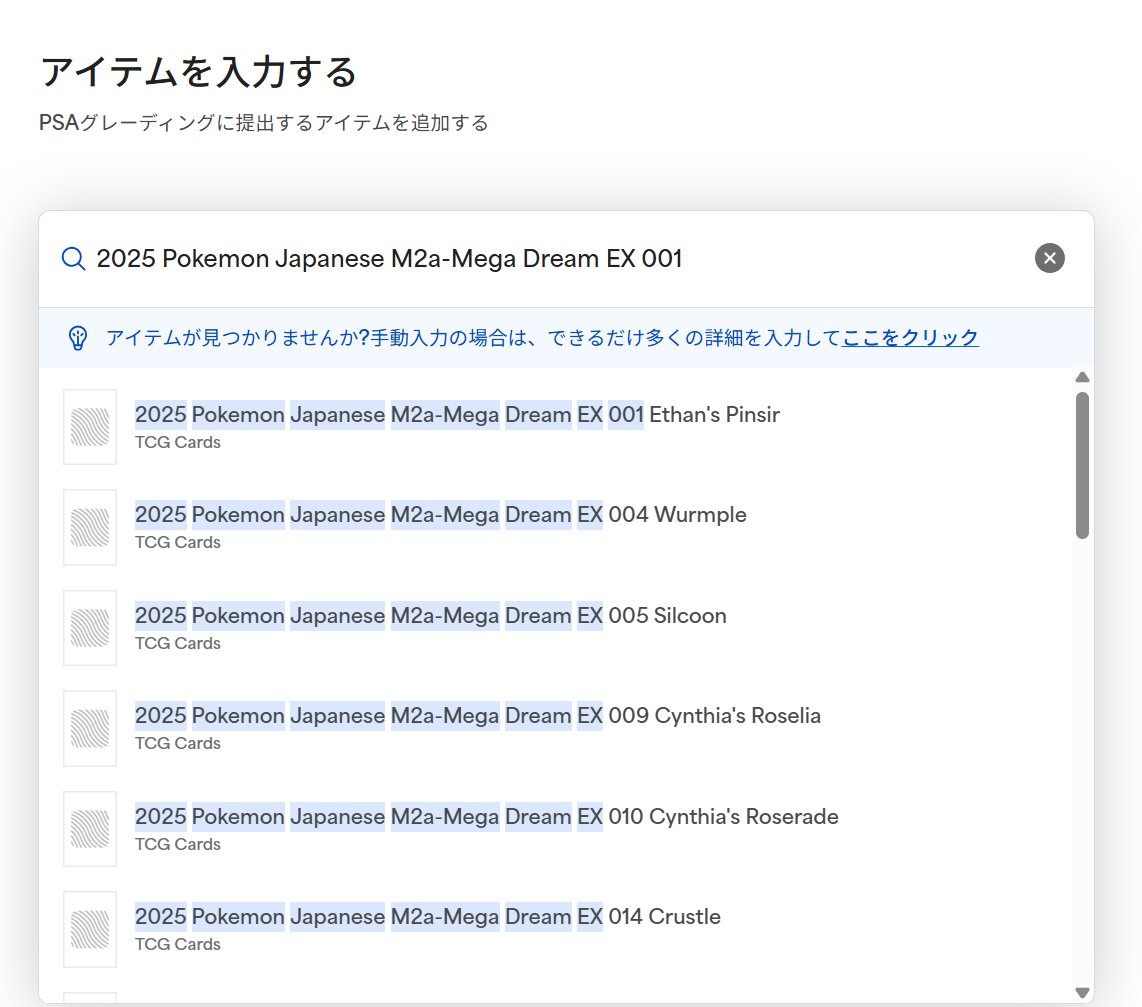Click the results list scrollbar thumb

coord(1082,465)
